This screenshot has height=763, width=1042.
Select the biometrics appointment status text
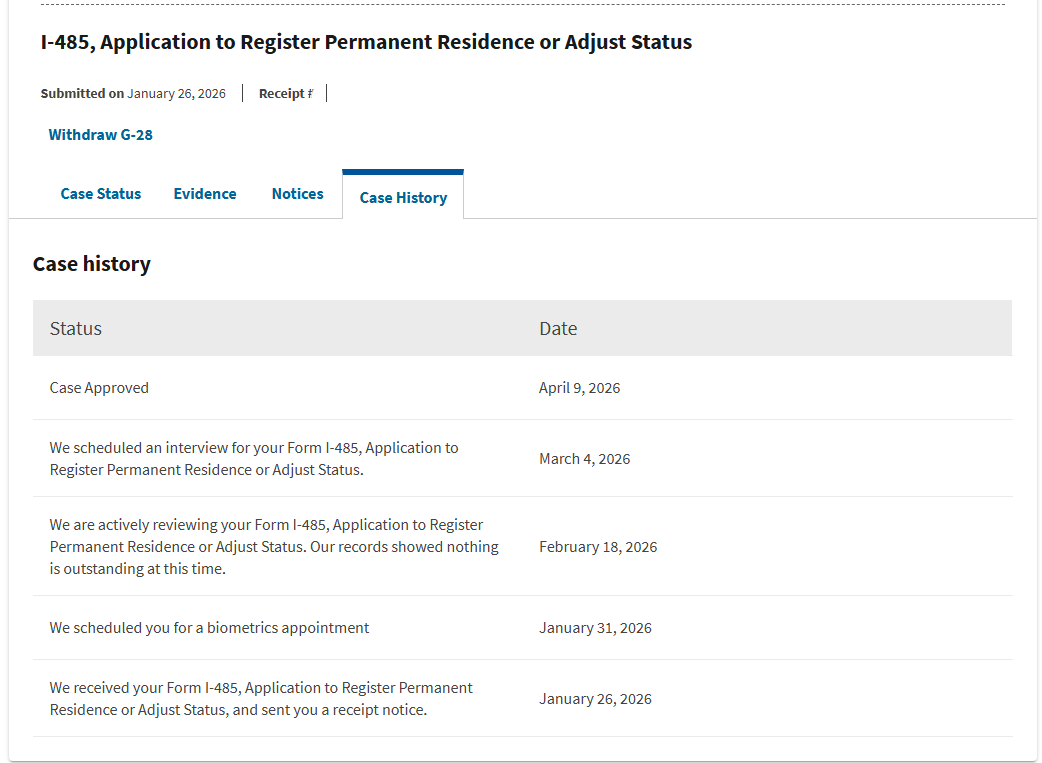[209, 628]
